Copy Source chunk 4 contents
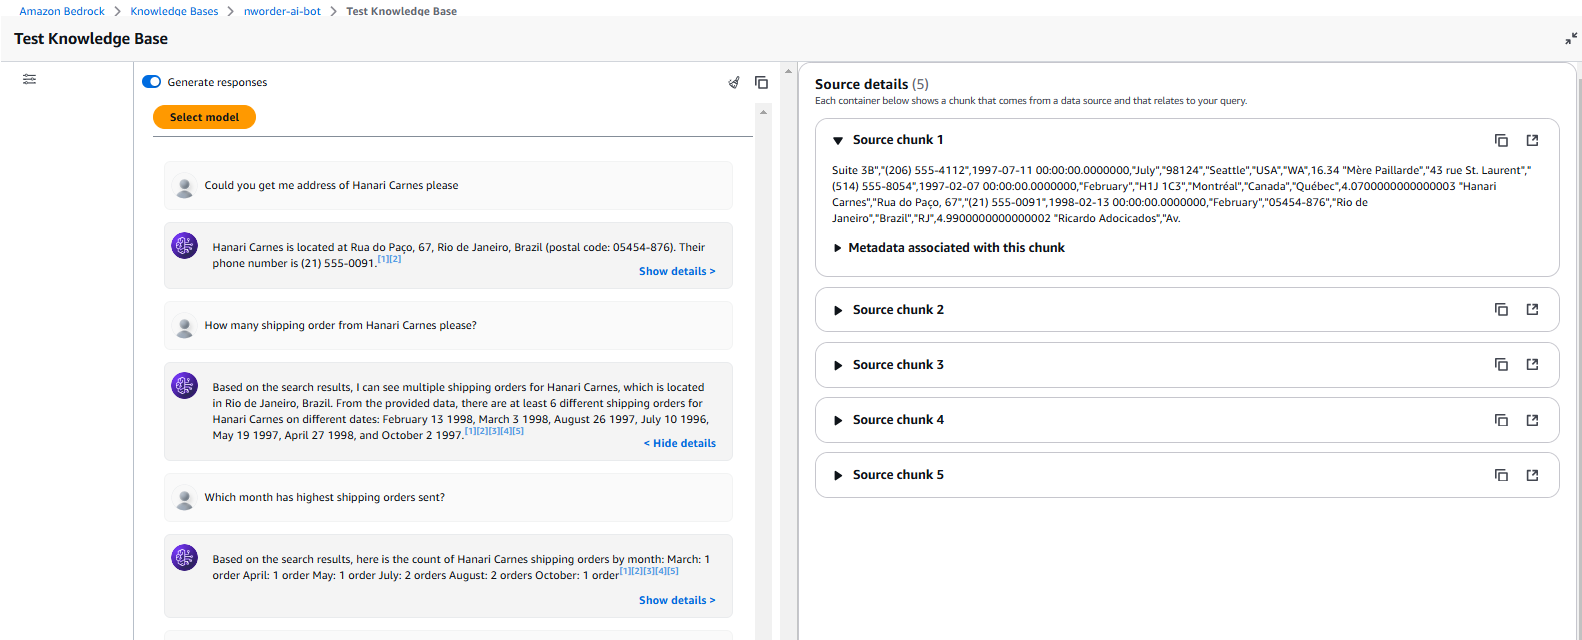Screen dimensions: 1582x640 tap(1501, 420)
